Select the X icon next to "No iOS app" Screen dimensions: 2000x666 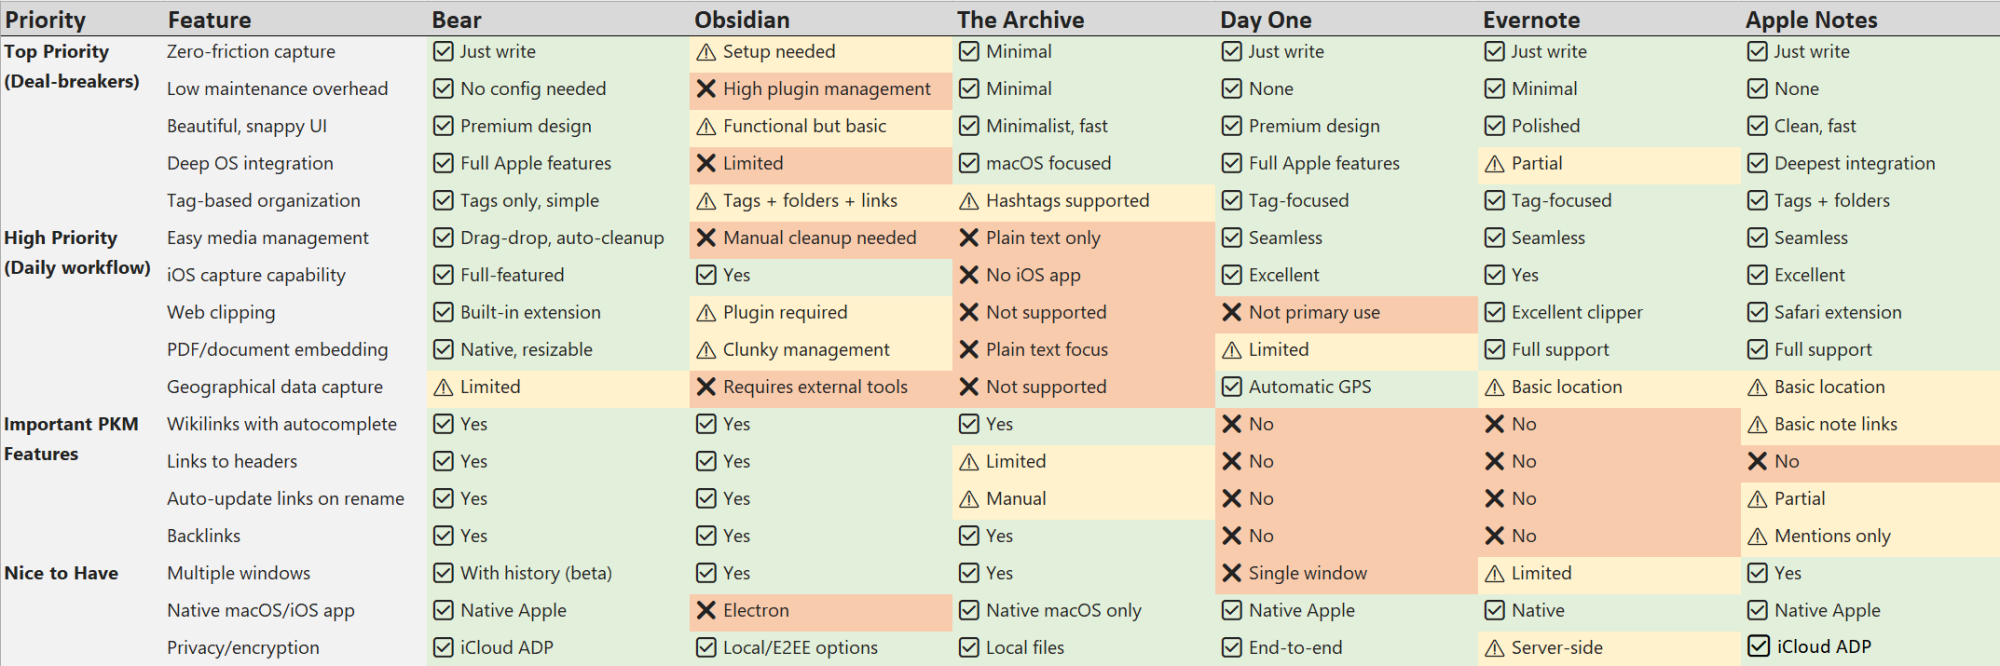click(x=969, y=275)
